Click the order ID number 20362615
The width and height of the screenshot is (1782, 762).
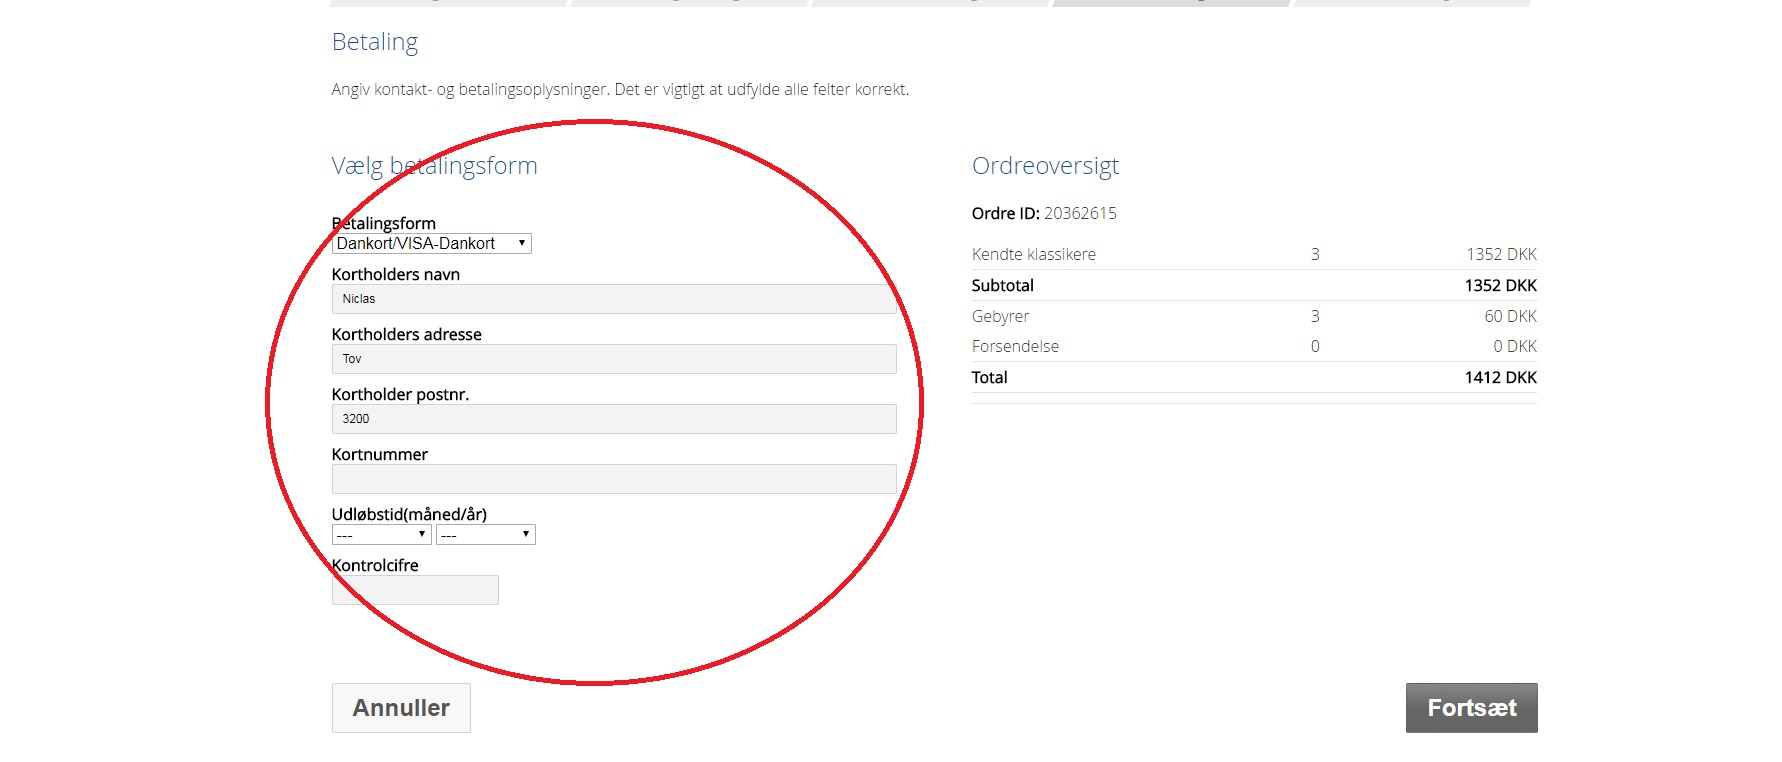pos(1080,213)
